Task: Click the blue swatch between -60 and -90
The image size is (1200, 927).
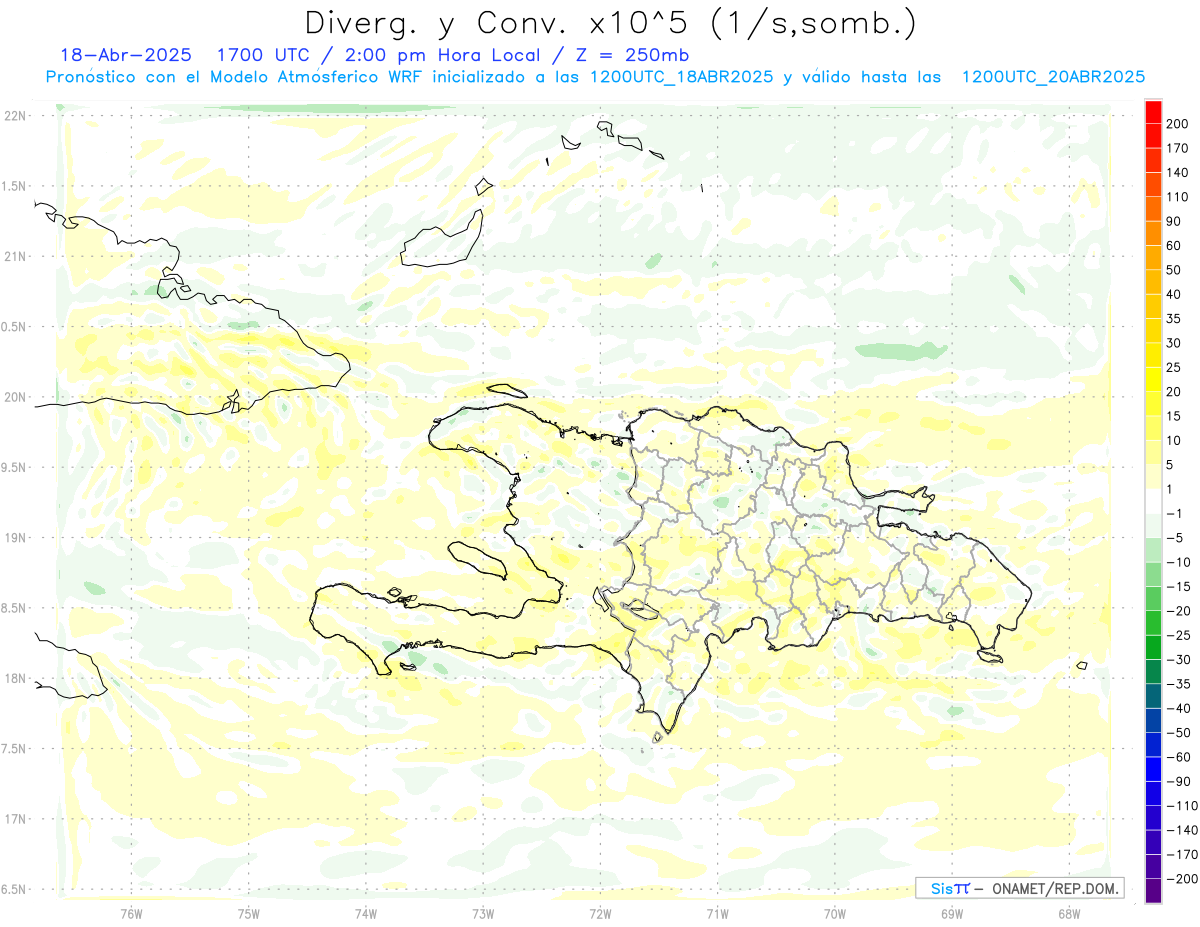Action: (1153, 769)
